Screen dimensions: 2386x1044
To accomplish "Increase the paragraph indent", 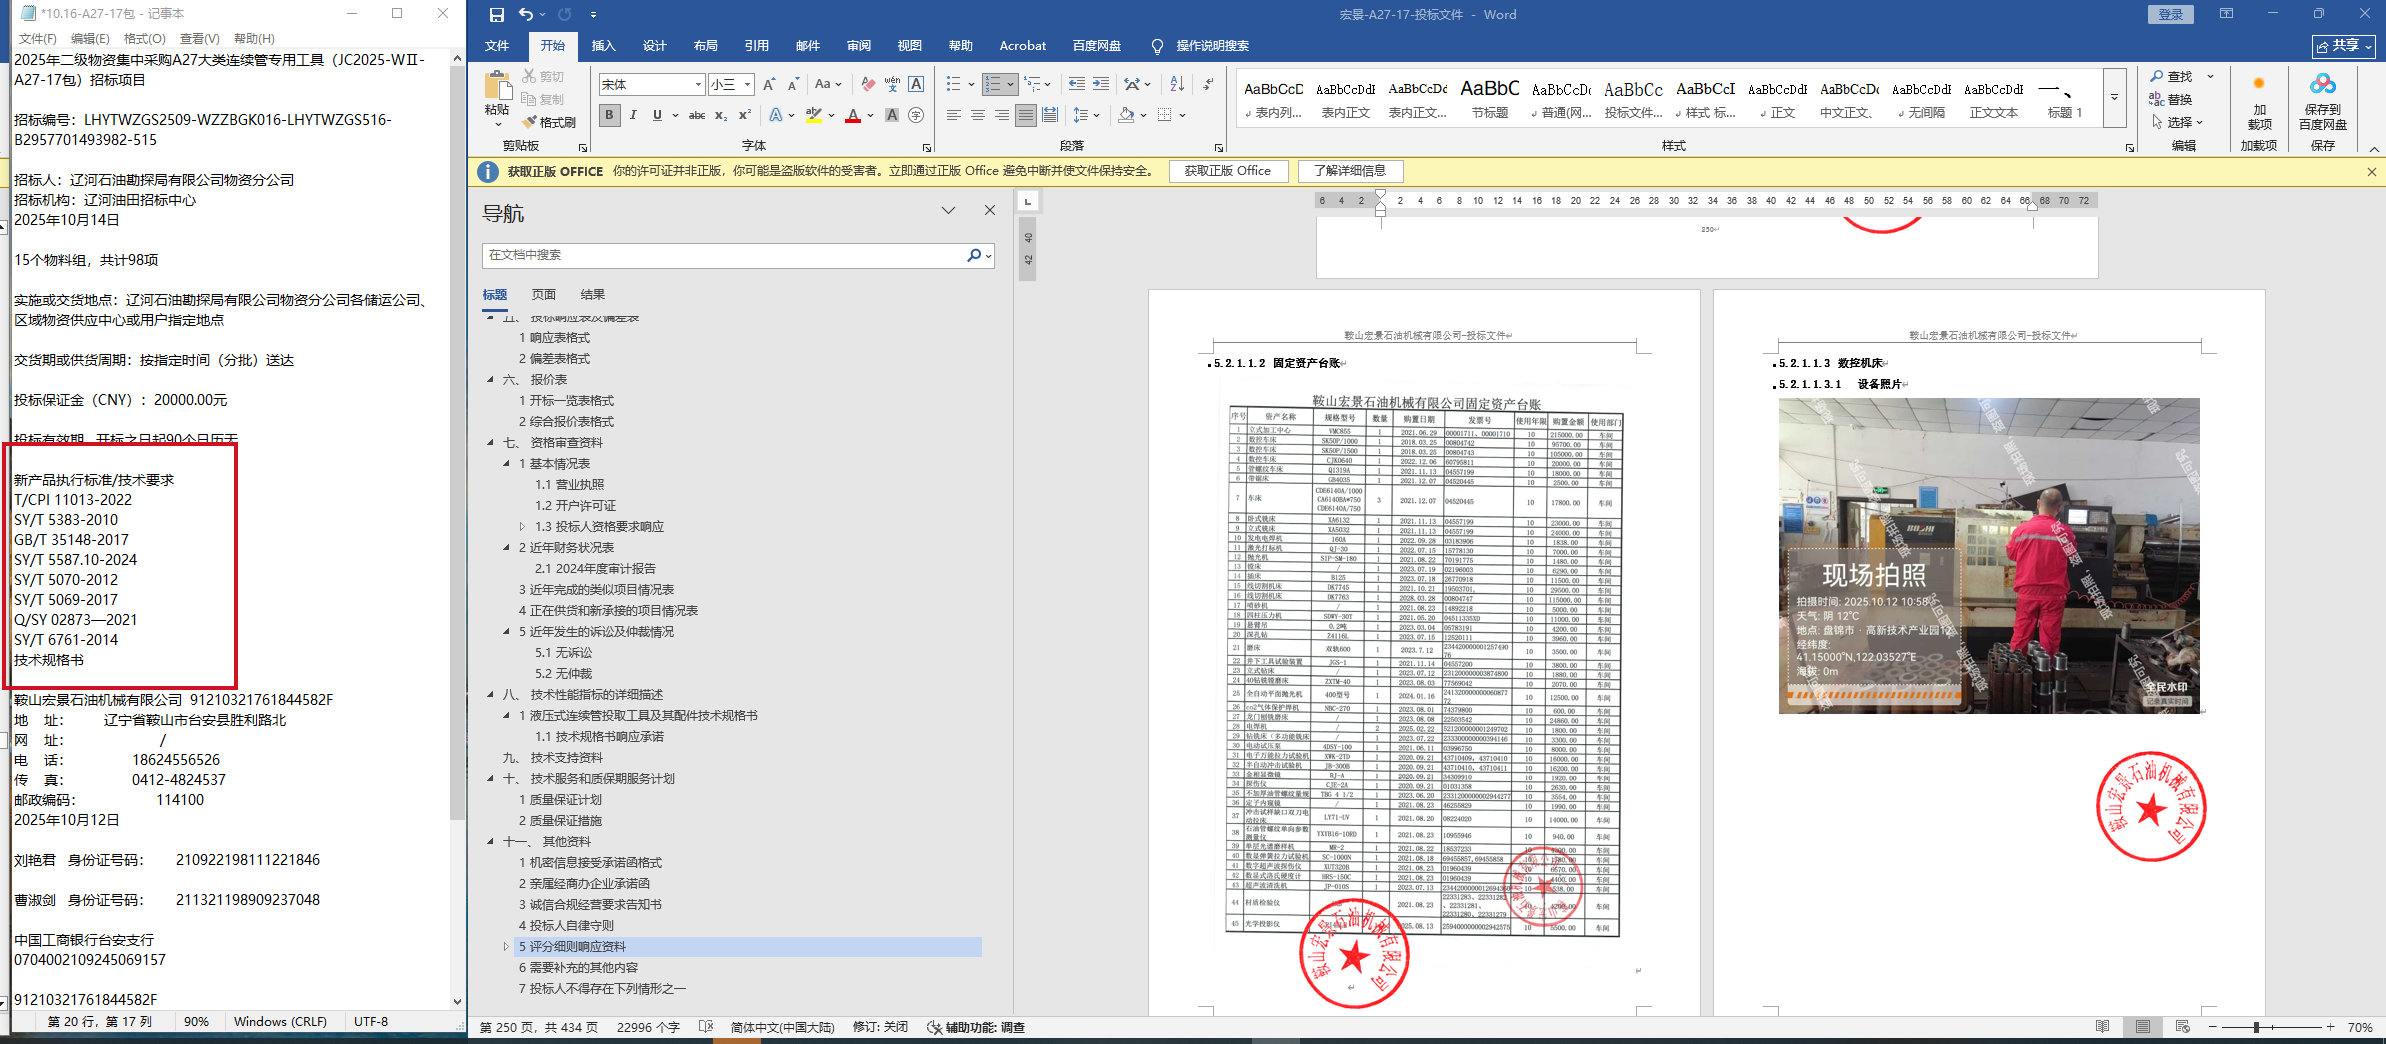I will pos(1101,85).
